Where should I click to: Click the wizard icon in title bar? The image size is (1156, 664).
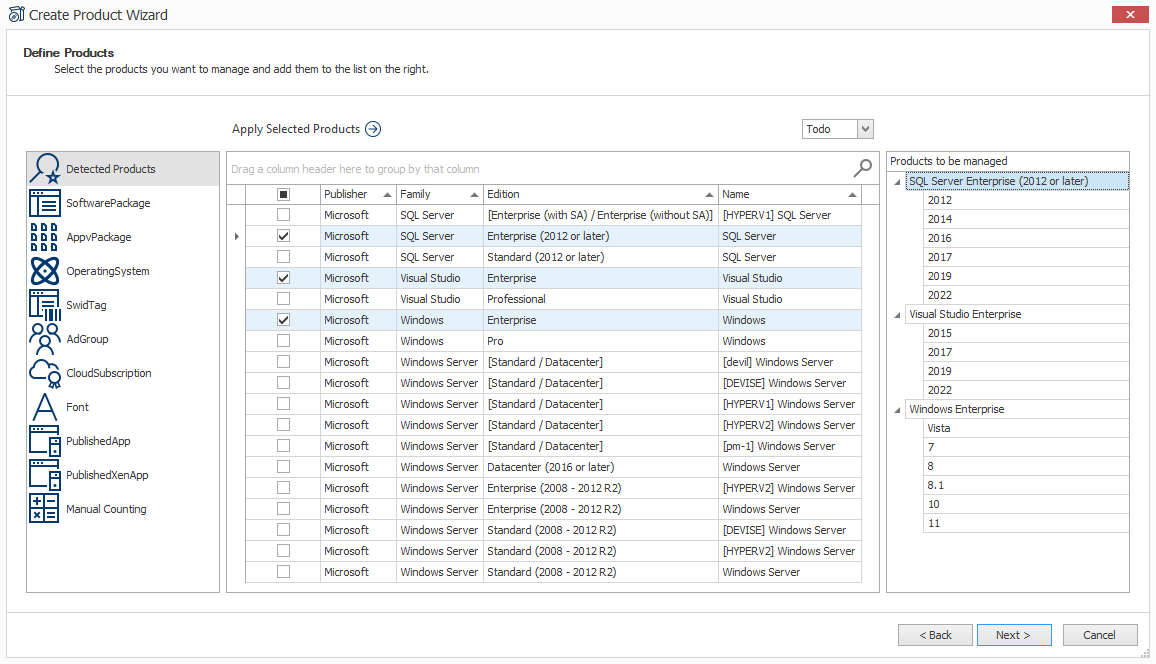(16, 14)
